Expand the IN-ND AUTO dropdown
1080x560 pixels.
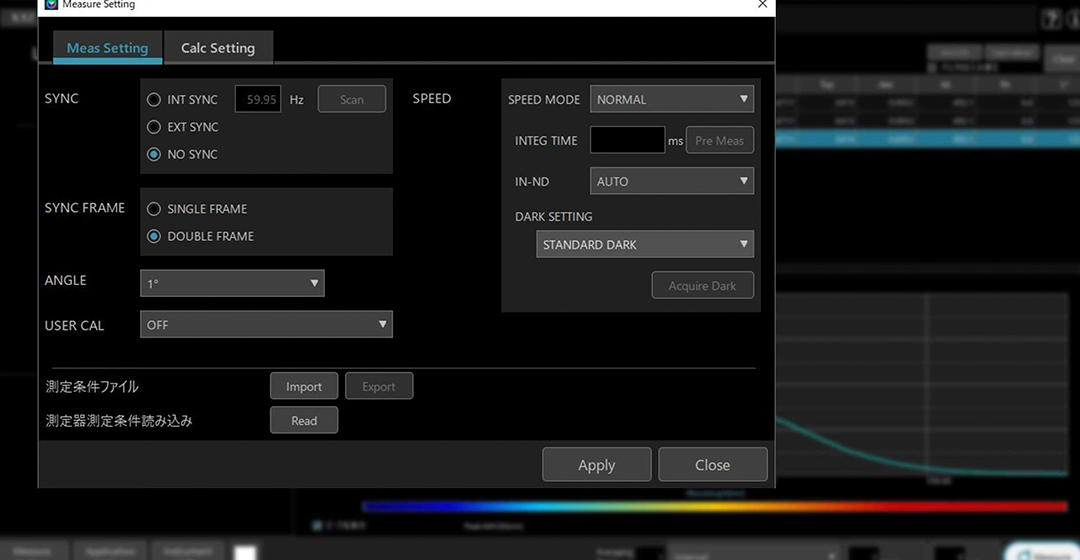tap(671, 181)
